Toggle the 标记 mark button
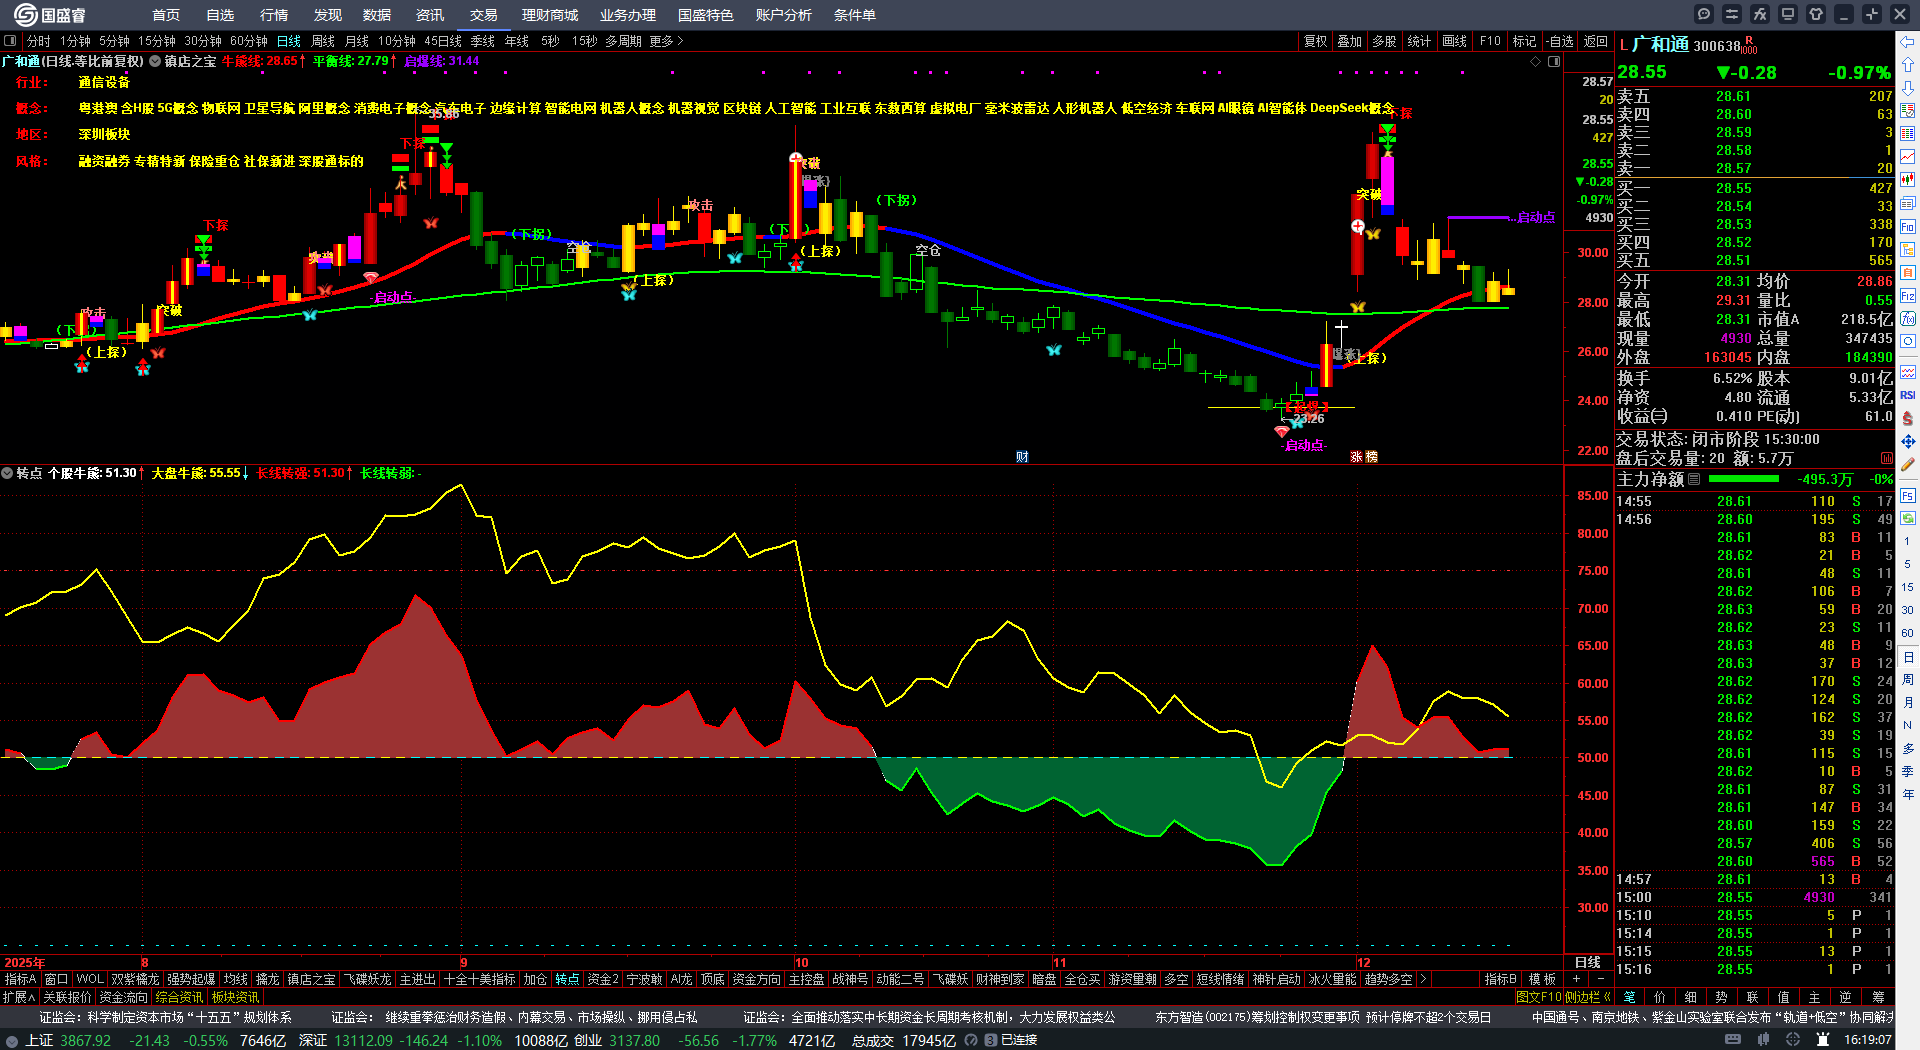Screen dimensions: 1920x1050 click(1524, 41)
